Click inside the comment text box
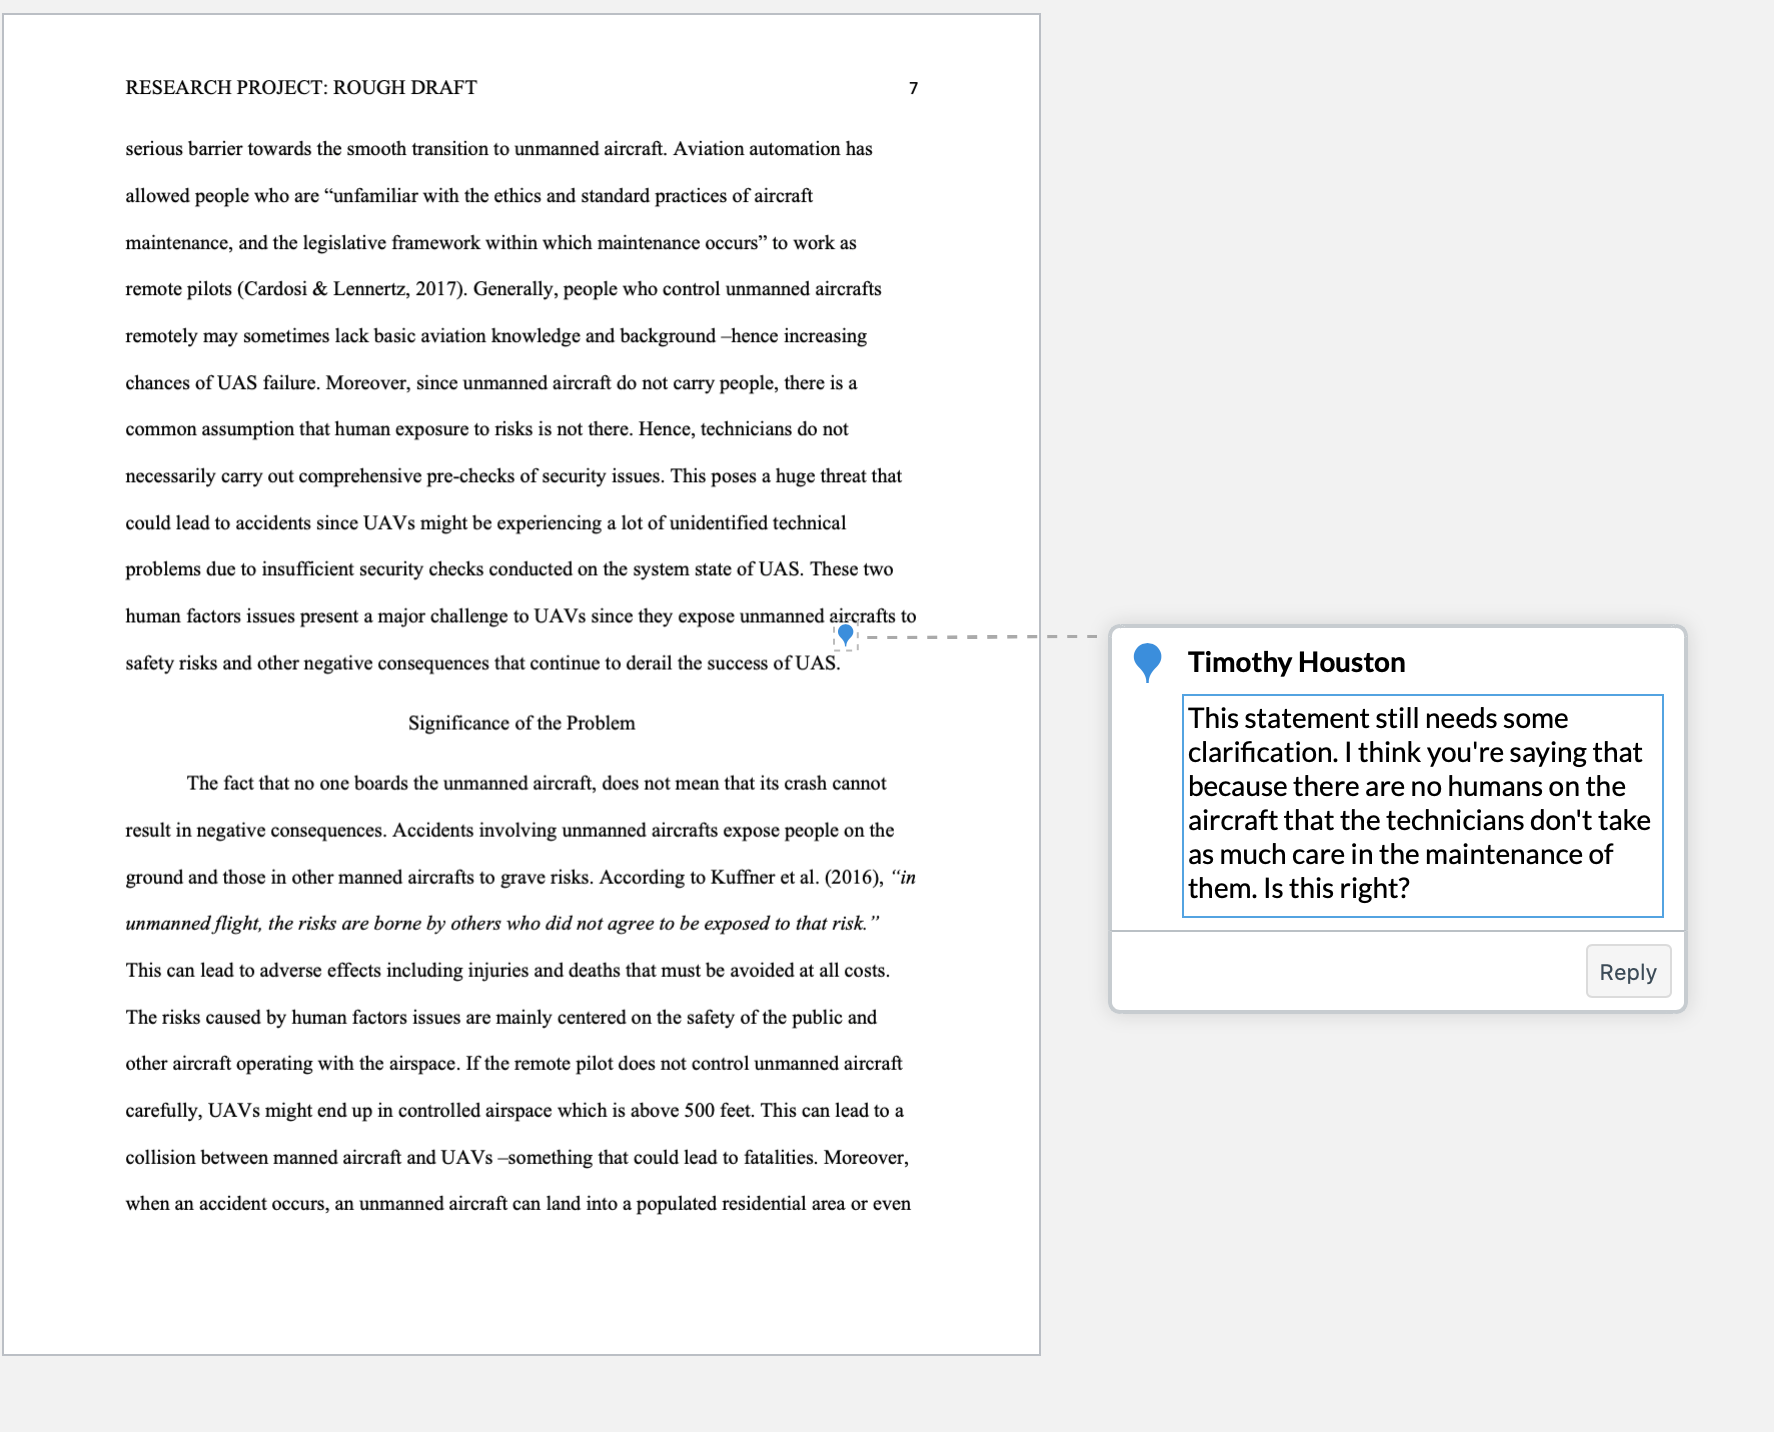This screenshot has width=1774, height=1432. coord(1422,806)
